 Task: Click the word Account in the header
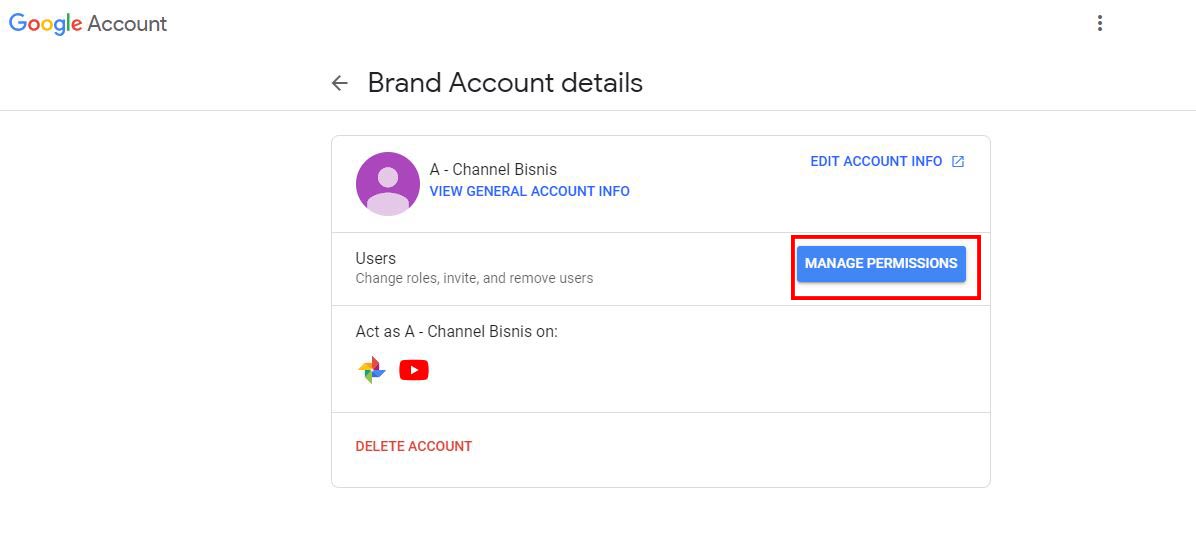click(127, 24)
